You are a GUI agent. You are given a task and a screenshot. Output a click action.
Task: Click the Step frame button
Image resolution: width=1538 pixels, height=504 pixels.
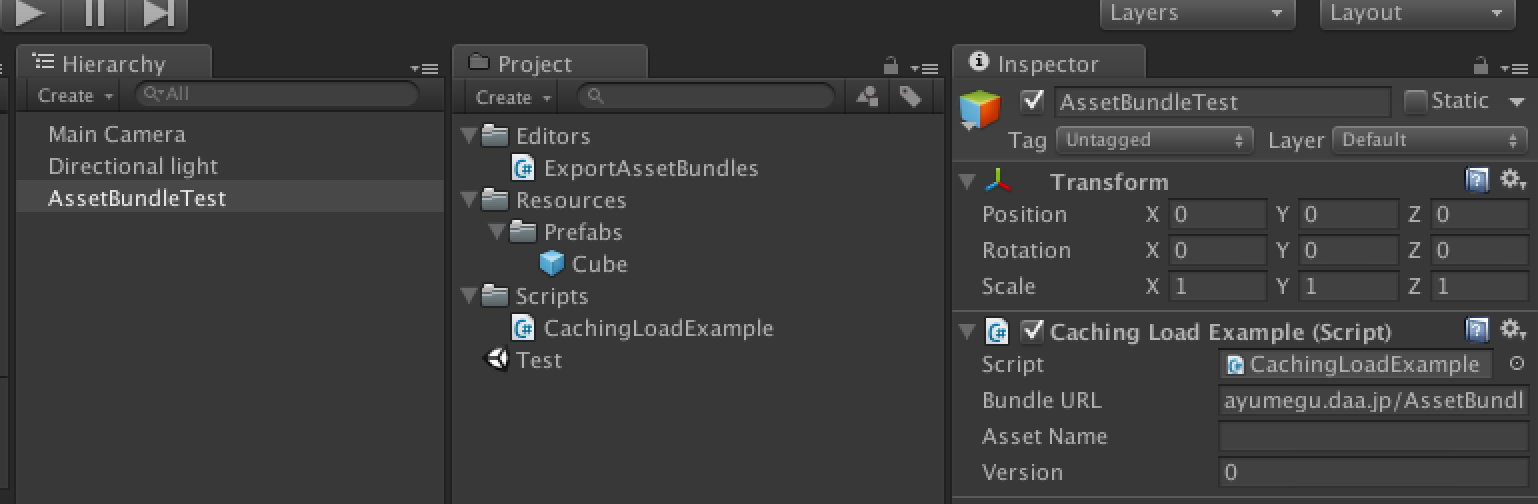pyautogui.click(x=159, y=13)
